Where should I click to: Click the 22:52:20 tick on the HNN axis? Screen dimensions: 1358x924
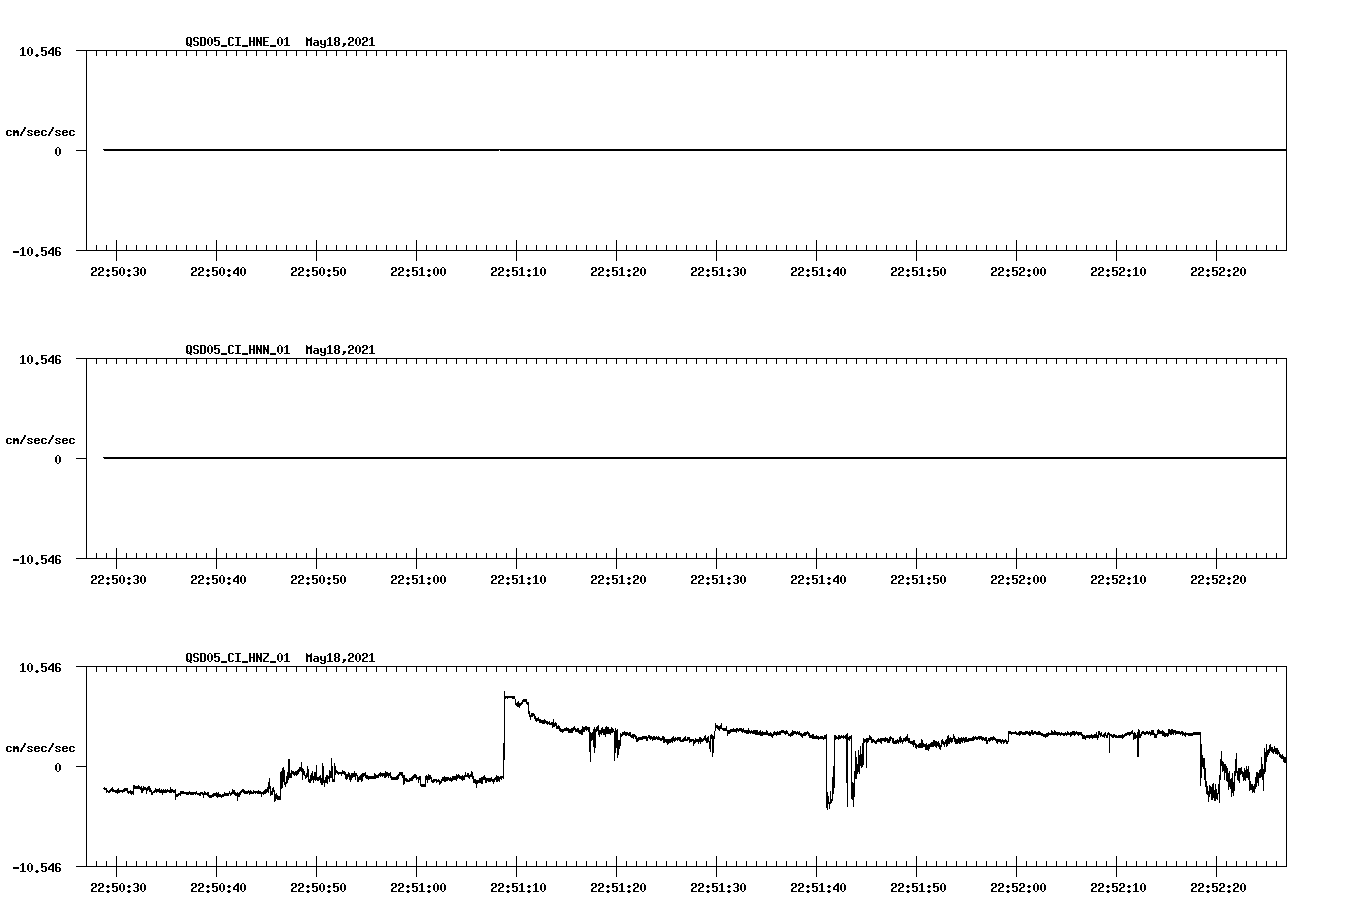(1217, 577)
